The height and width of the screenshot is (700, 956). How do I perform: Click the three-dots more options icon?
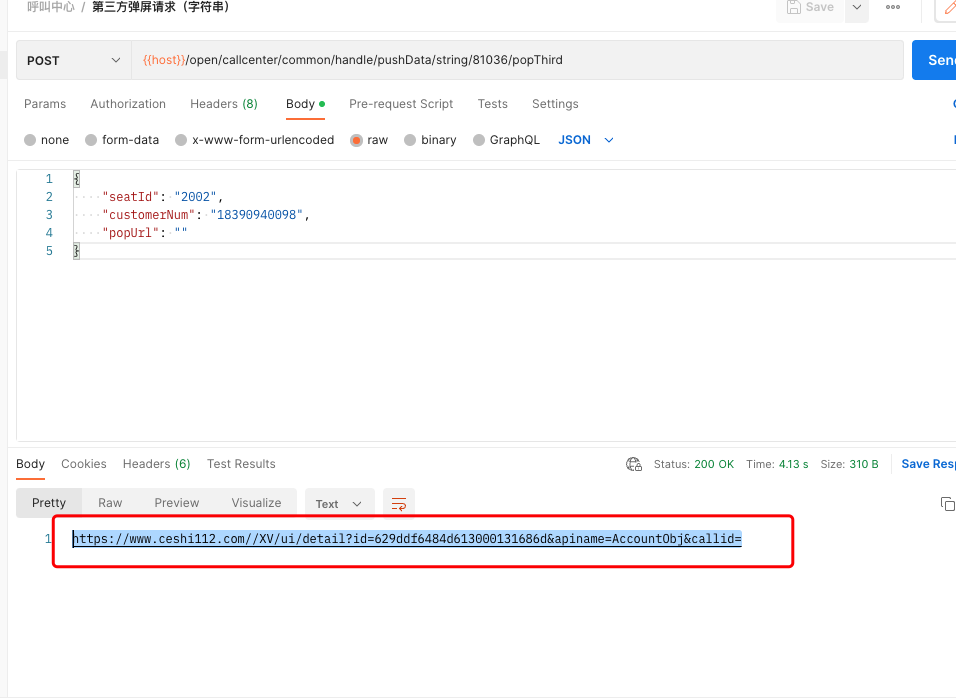pyautogui.click(x=893, y=7)
